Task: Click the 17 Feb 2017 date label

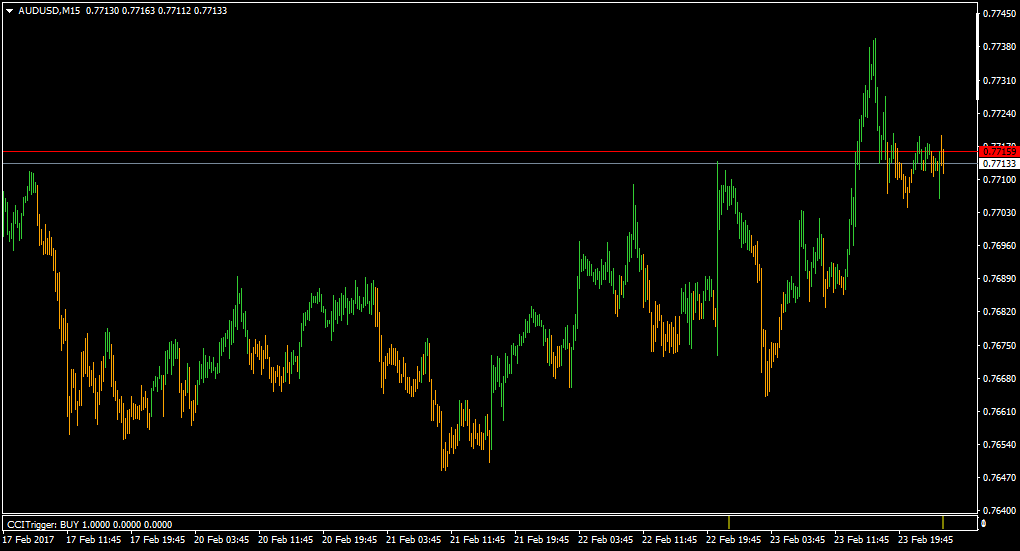Action: tap(29, 540)
